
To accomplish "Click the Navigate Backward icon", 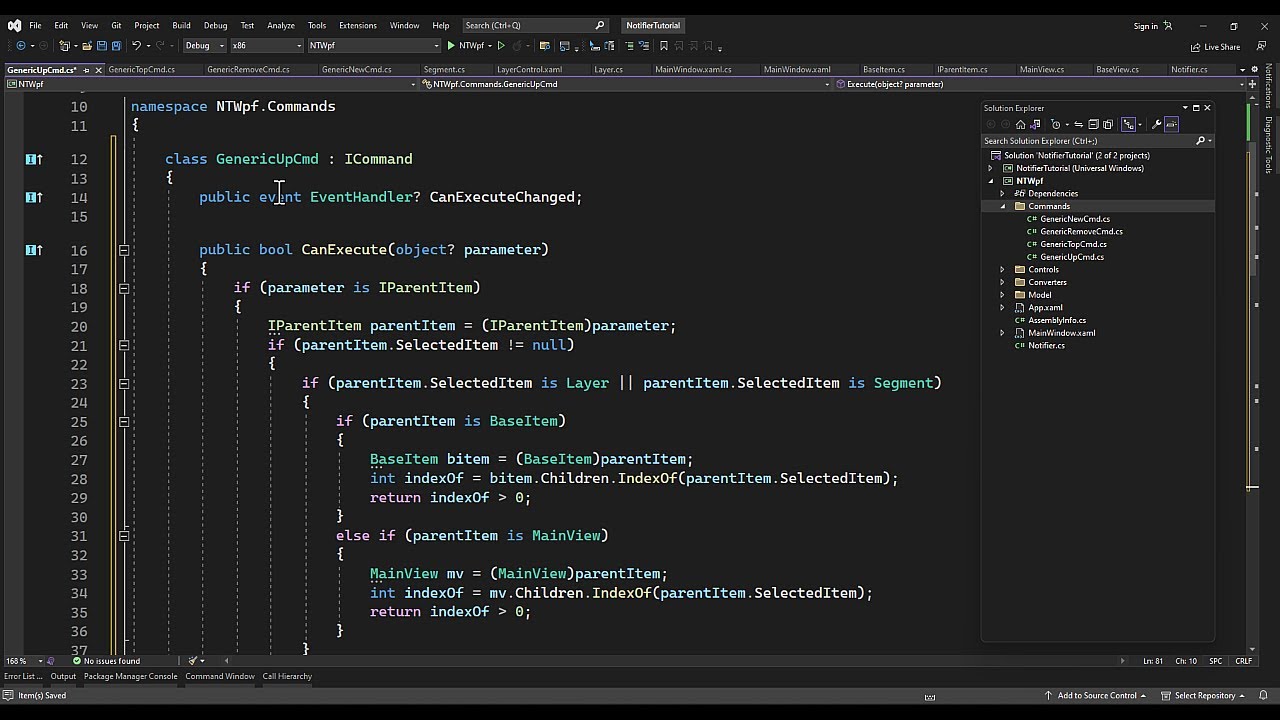I will click(21, 45).
